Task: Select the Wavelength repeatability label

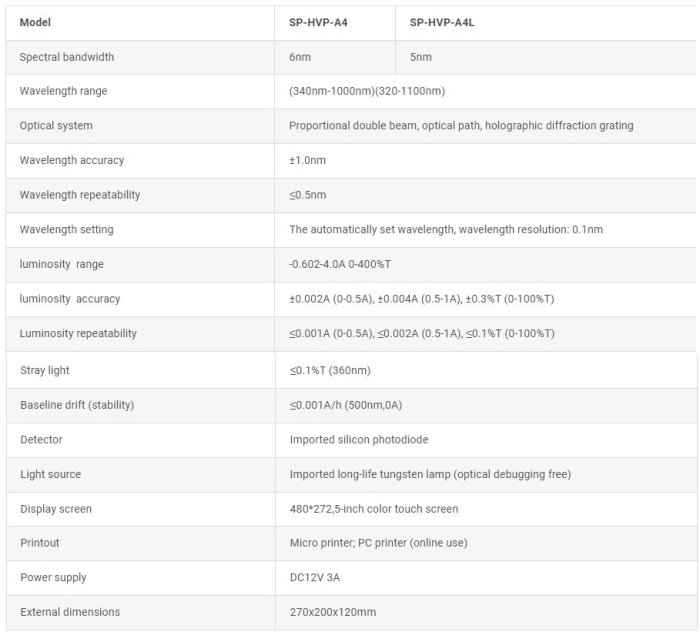Action: [79, 195]
